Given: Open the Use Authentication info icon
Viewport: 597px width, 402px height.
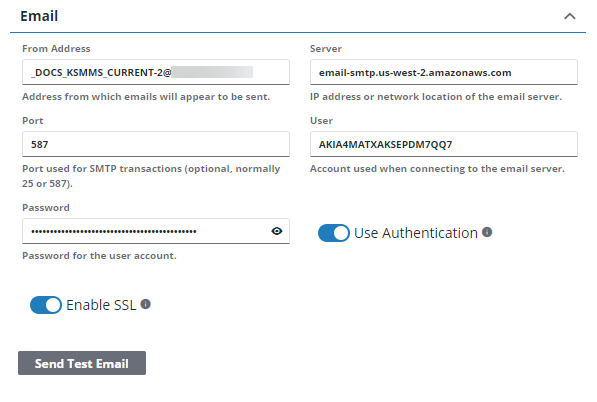Looking at the screenshot, I should coord(487,232).
